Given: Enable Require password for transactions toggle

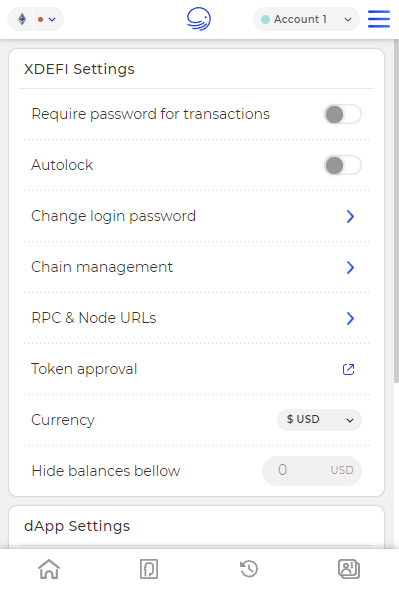Looking at the screenshot, I should [x=343, y=114].
